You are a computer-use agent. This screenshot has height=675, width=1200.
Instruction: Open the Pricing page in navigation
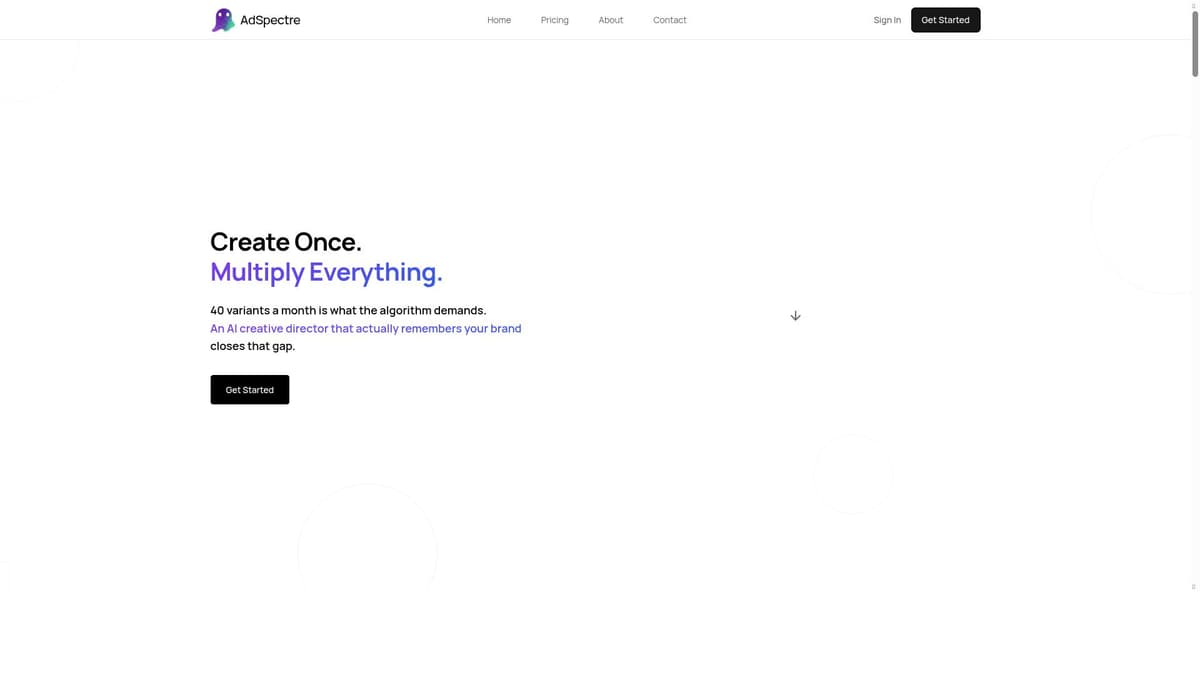555,20
